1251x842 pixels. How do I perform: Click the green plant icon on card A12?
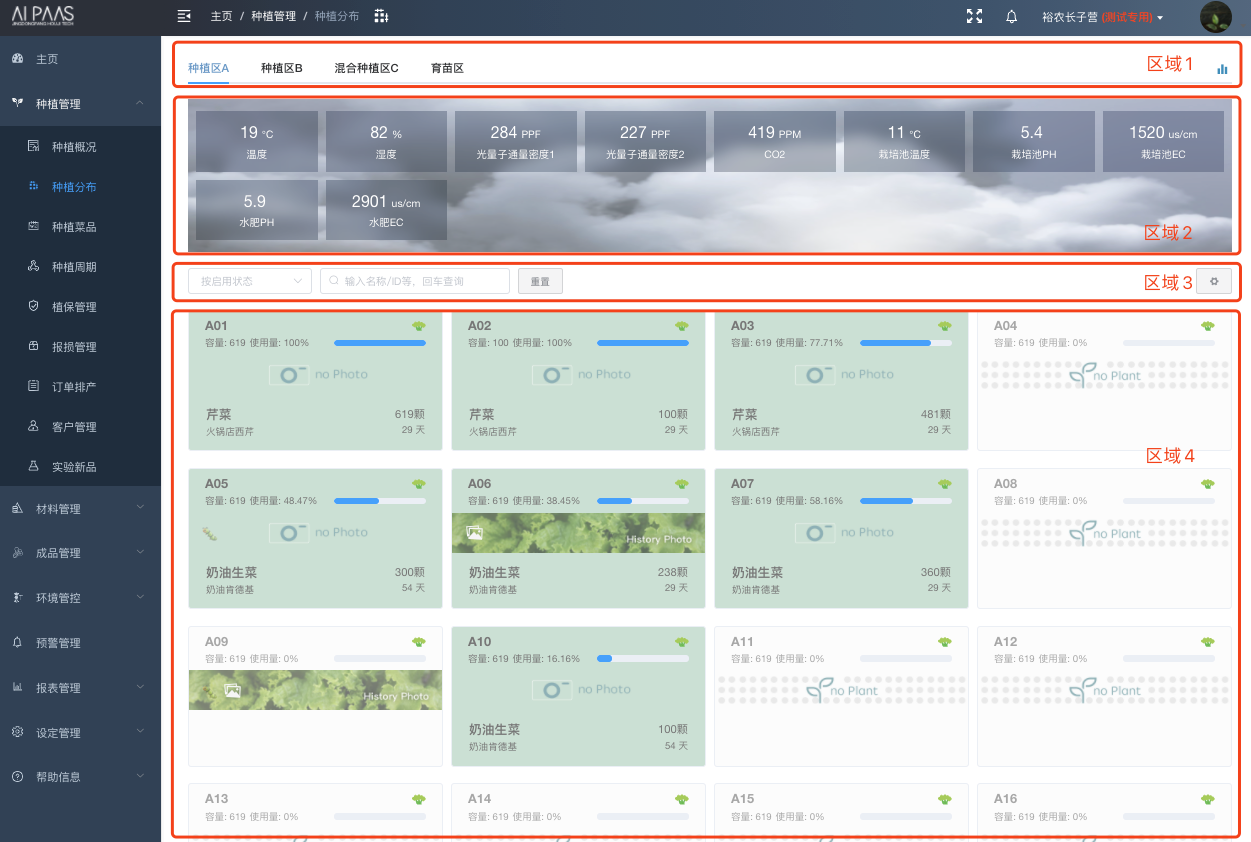(1208, 642)
